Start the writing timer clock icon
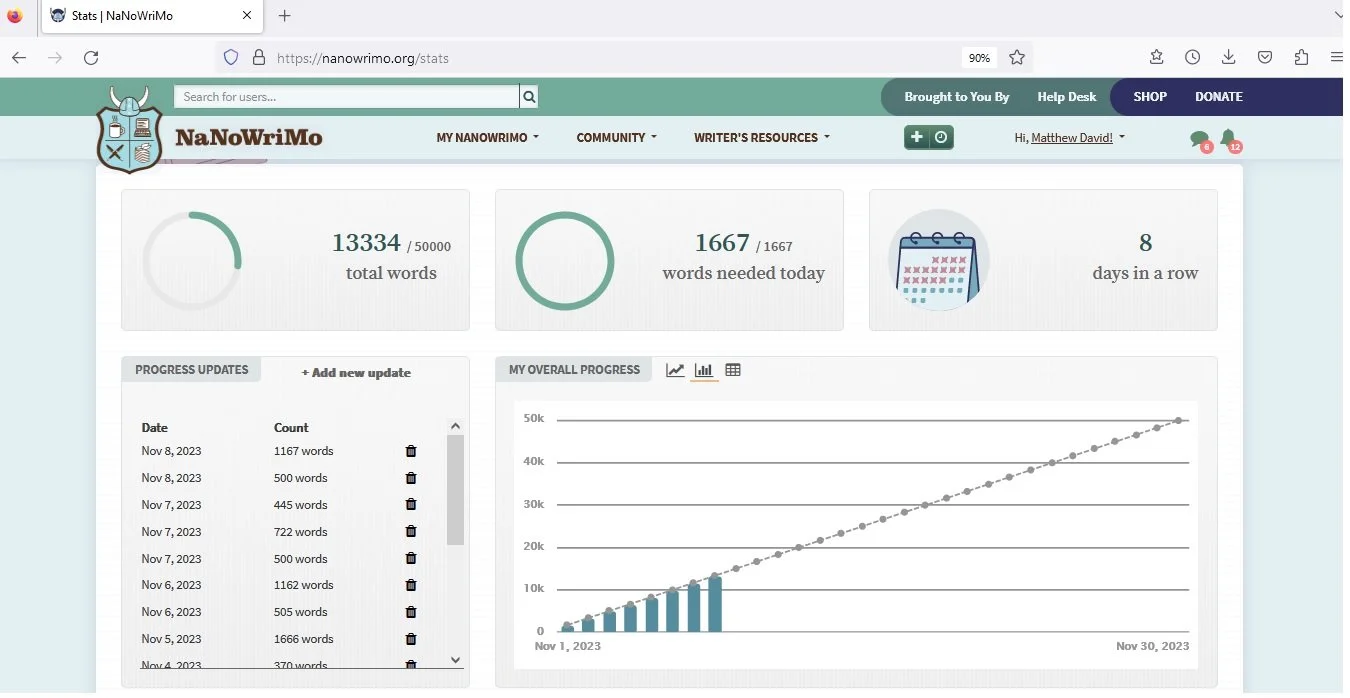Screen dimensions: 1350x698 point(941,137)
